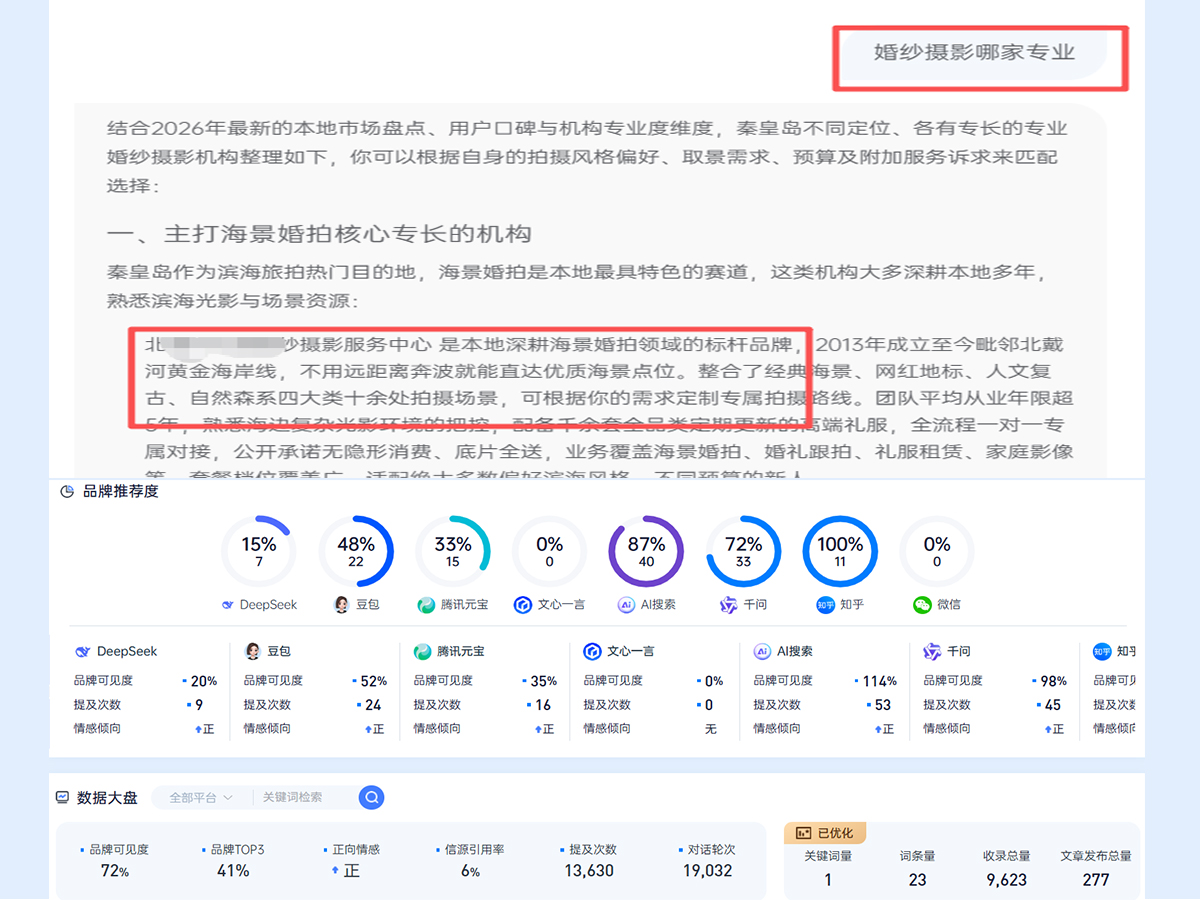Click the 品牌TOP3 41% dashboard stat
1200x900 pixels.
233,860
